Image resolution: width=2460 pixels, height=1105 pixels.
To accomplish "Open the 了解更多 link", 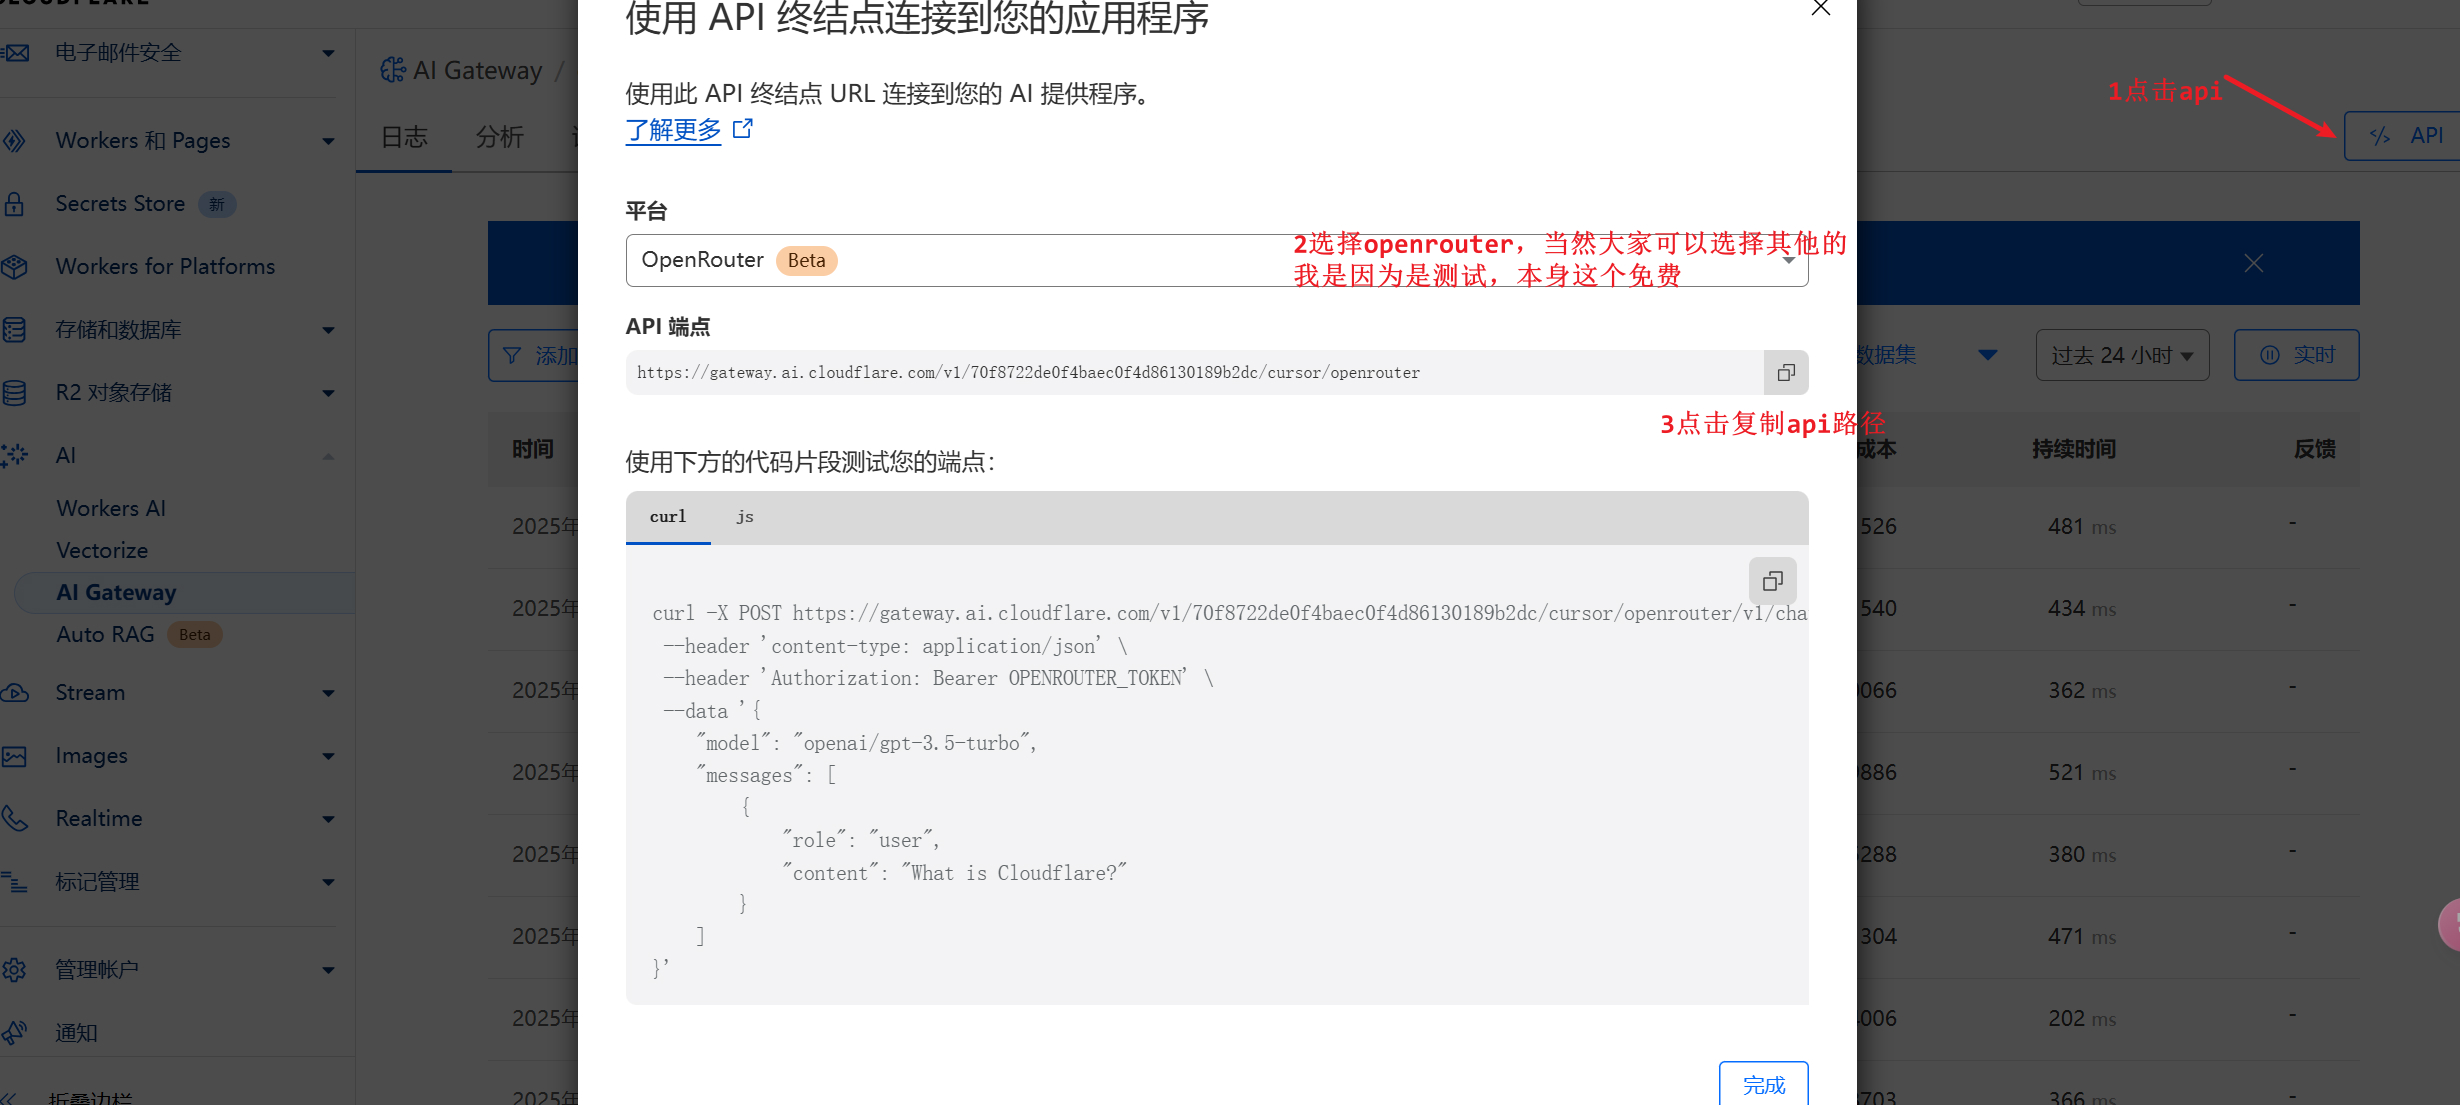I will click(688, 130).
